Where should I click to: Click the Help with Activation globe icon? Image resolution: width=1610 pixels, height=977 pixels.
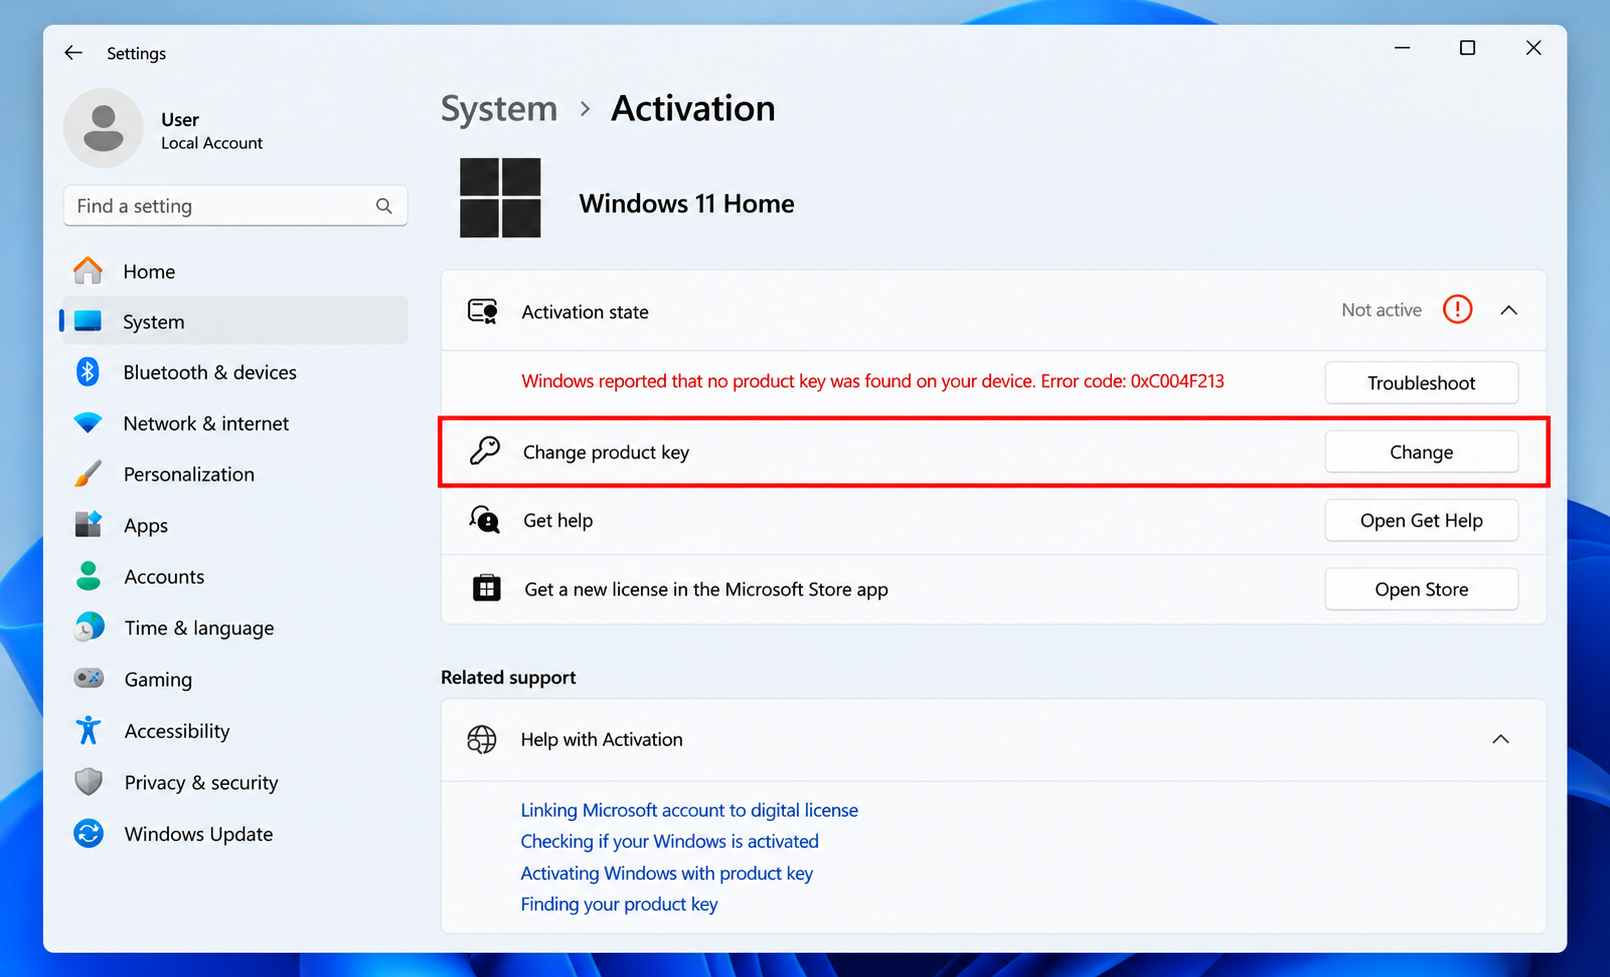482,739
